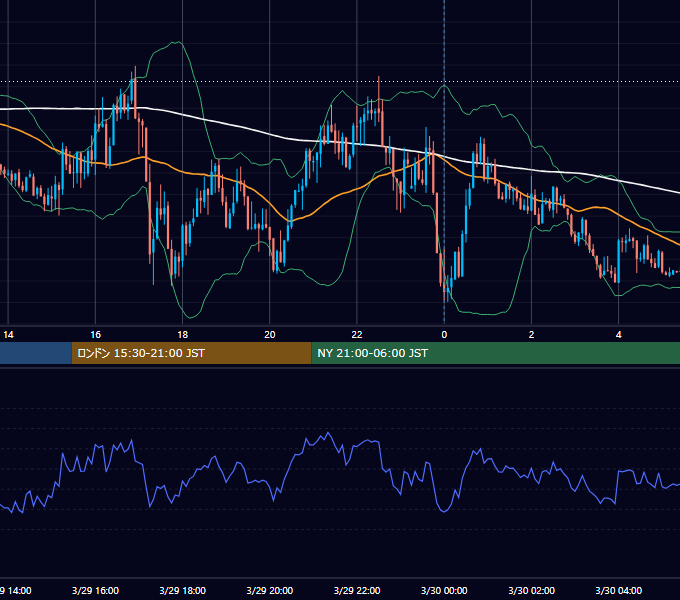Click the 3/29 18:00 date label
Image resolution: width=680 pixels, height=600 pixels.
click(183, 590)
